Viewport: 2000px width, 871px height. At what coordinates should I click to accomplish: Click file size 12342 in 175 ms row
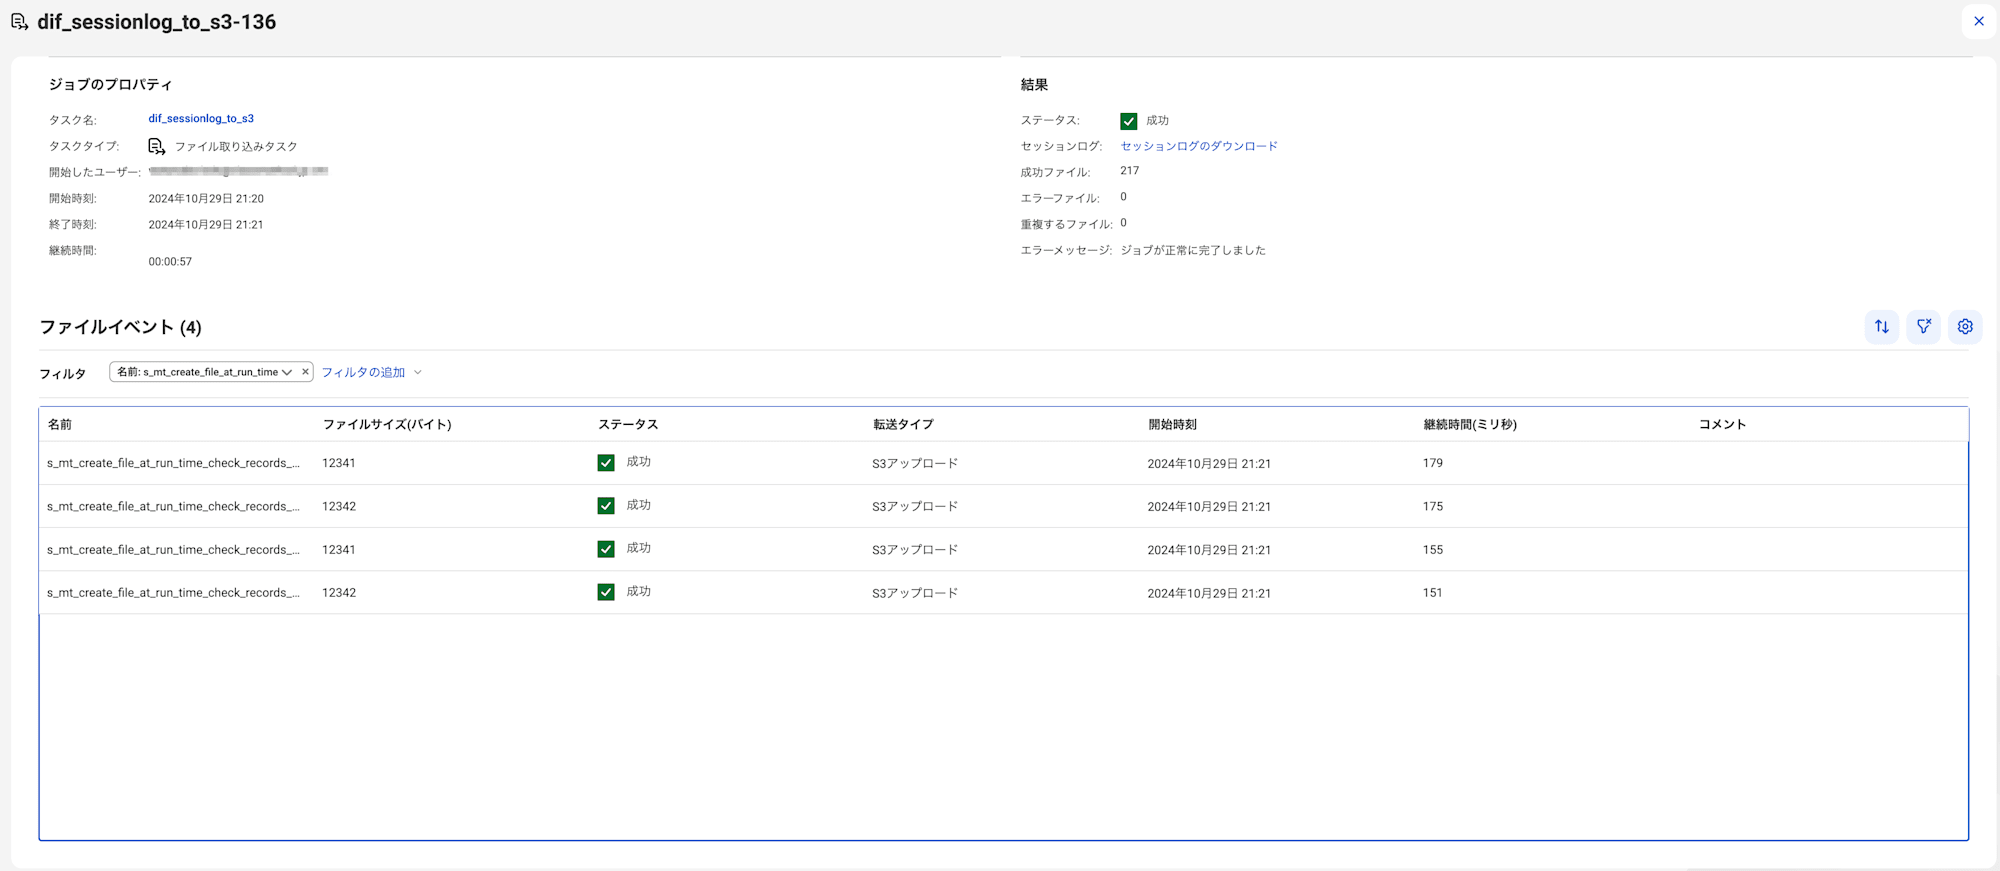point(339,506)
